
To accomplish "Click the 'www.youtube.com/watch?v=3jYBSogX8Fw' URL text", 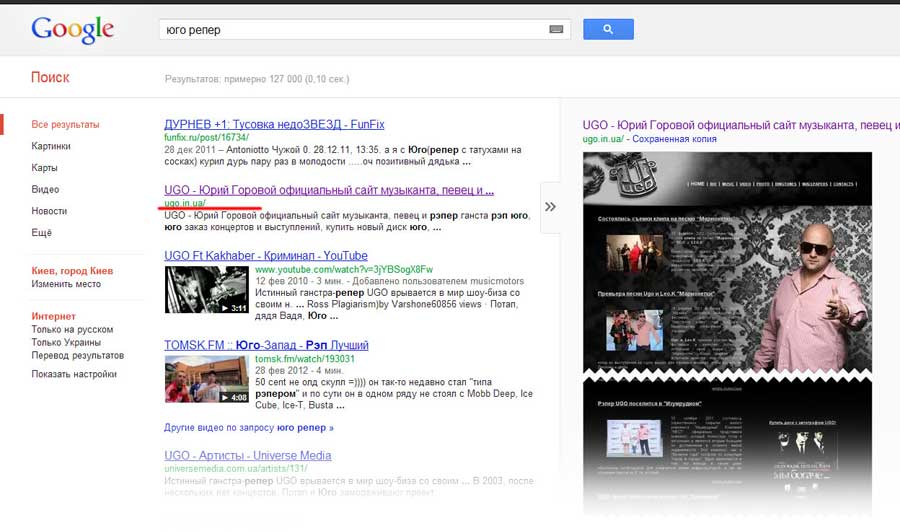I will click(344, 269).
